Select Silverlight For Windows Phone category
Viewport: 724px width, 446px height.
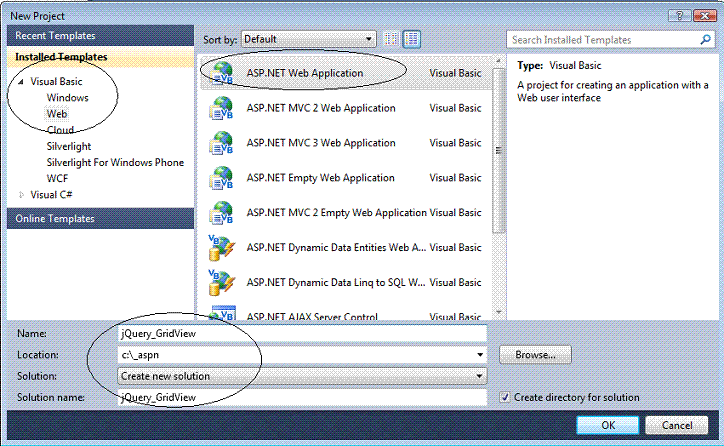[x=115, y=163]
